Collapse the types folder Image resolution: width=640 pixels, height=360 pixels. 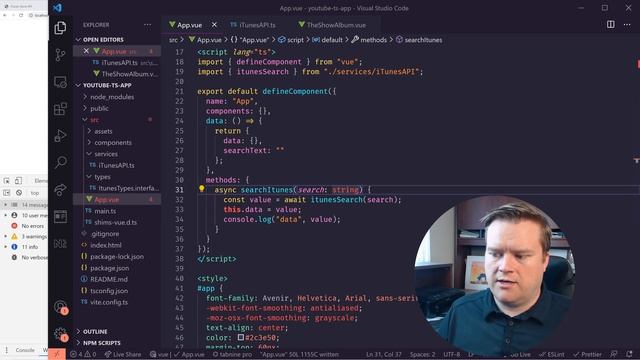(89, 177)
